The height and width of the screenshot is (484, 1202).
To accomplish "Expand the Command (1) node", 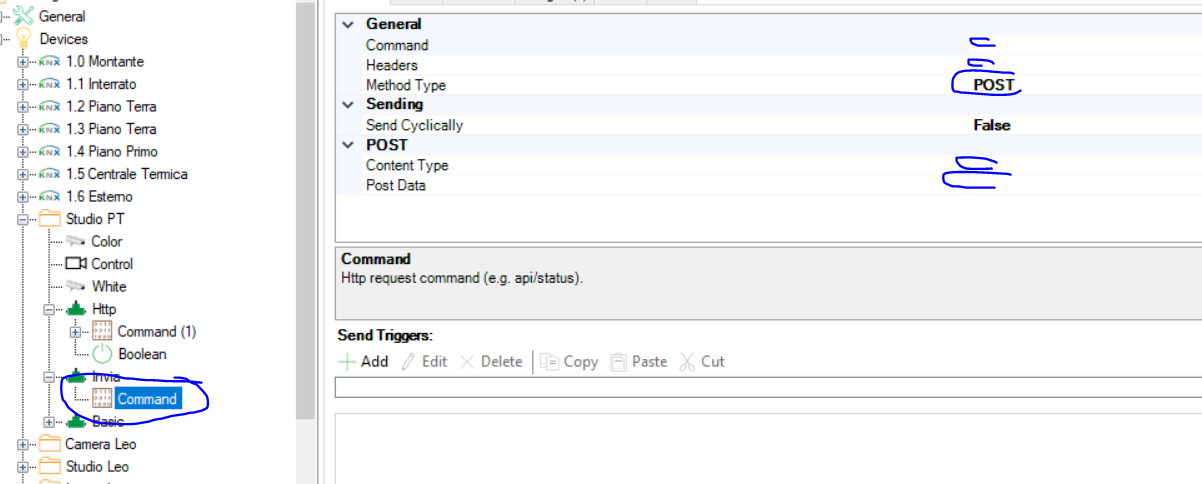I will coord(75,331).
